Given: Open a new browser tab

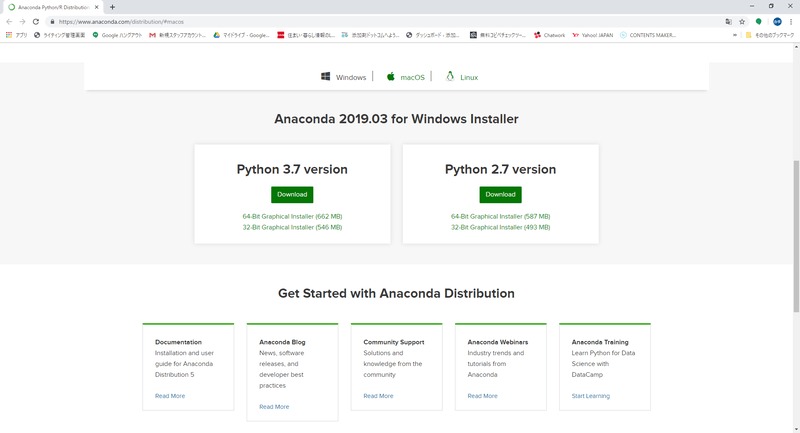Looking at the screenshot, I should (112, 7).
